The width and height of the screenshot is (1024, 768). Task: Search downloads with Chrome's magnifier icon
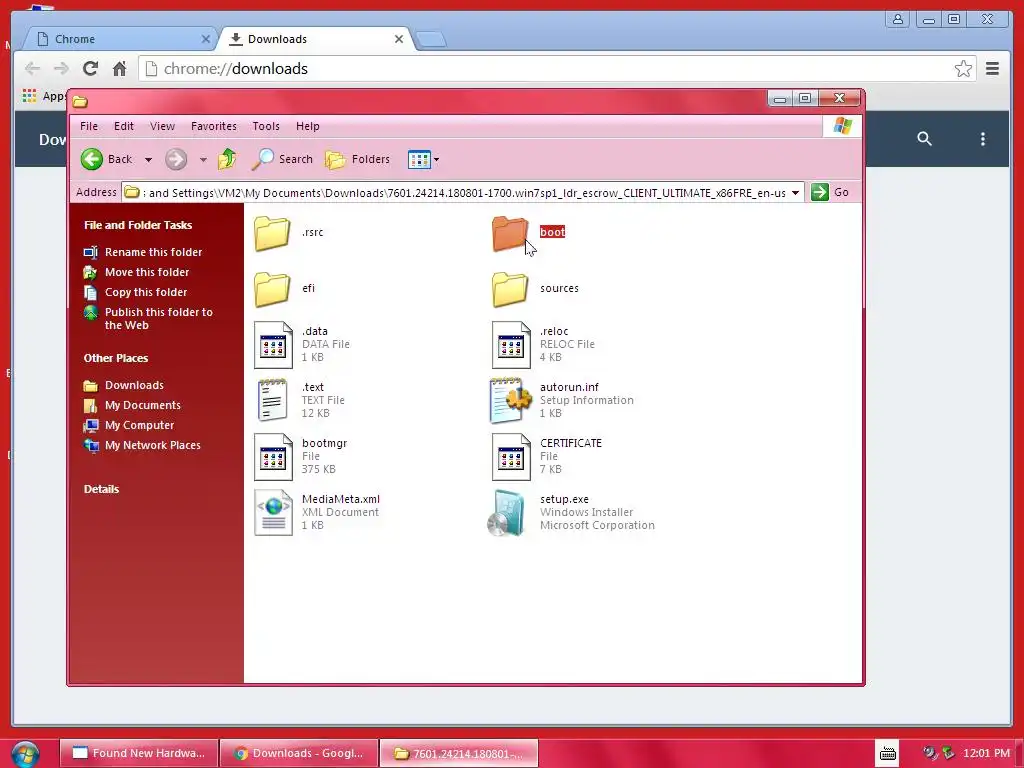coord(924,138)
